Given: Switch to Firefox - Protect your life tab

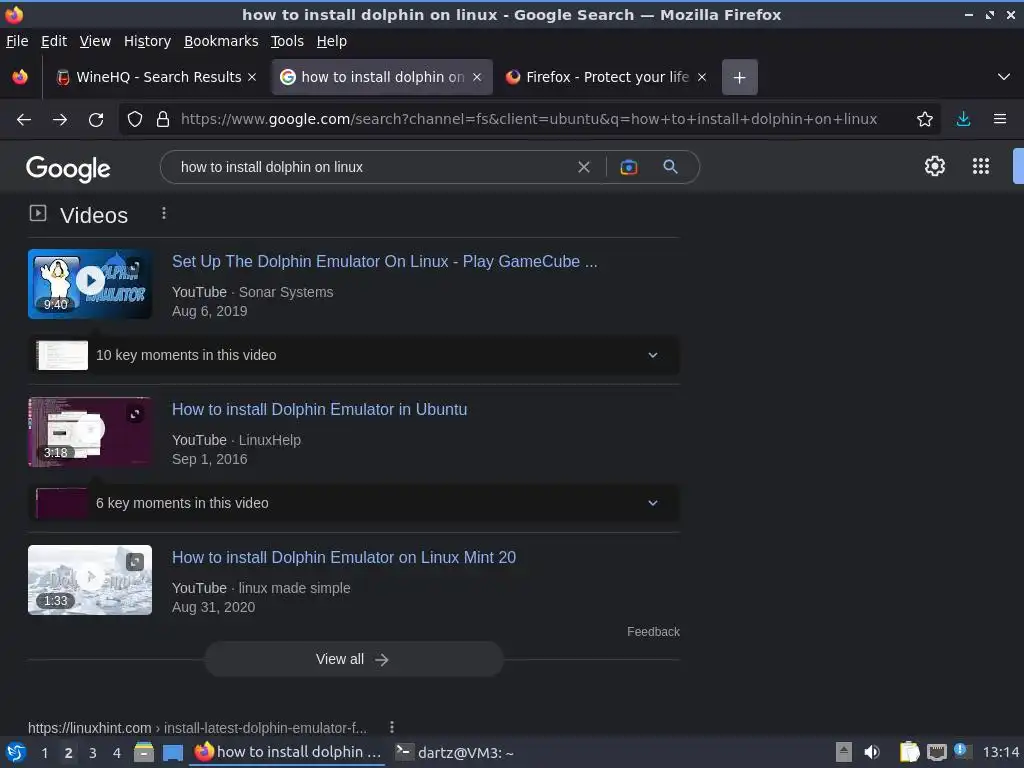Looking at the screenshot, I should tap(607, 77).
